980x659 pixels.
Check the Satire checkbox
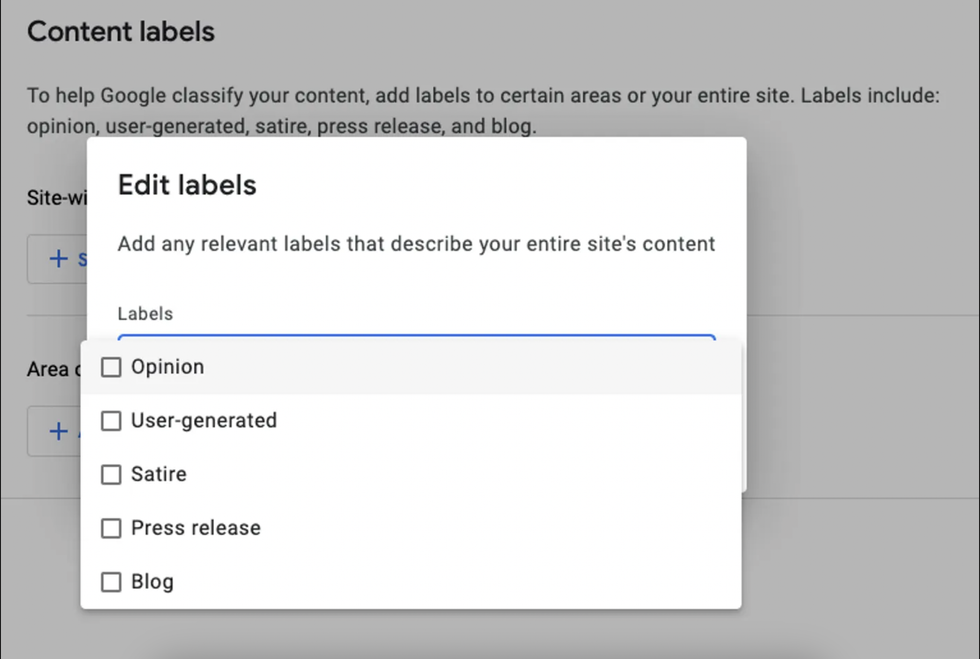pyautogui.click(x=111, y=474)
